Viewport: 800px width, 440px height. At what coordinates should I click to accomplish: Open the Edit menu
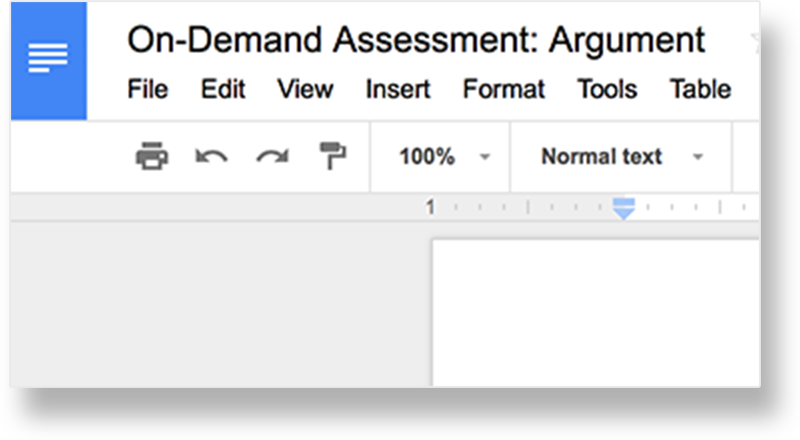[223, 89]
